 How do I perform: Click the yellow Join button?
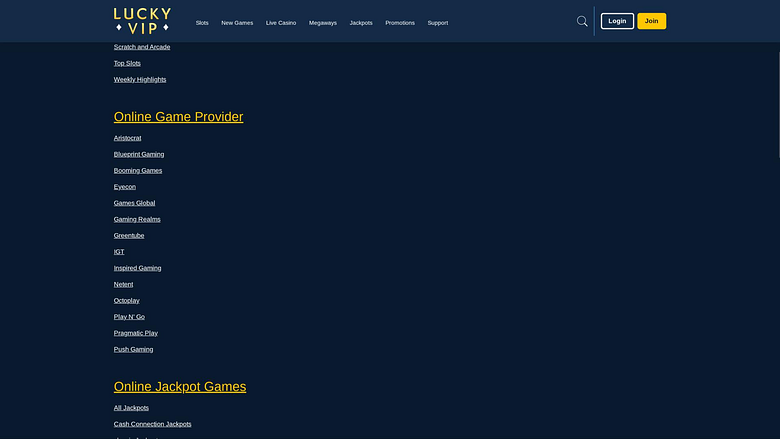(x=651, y=21)
